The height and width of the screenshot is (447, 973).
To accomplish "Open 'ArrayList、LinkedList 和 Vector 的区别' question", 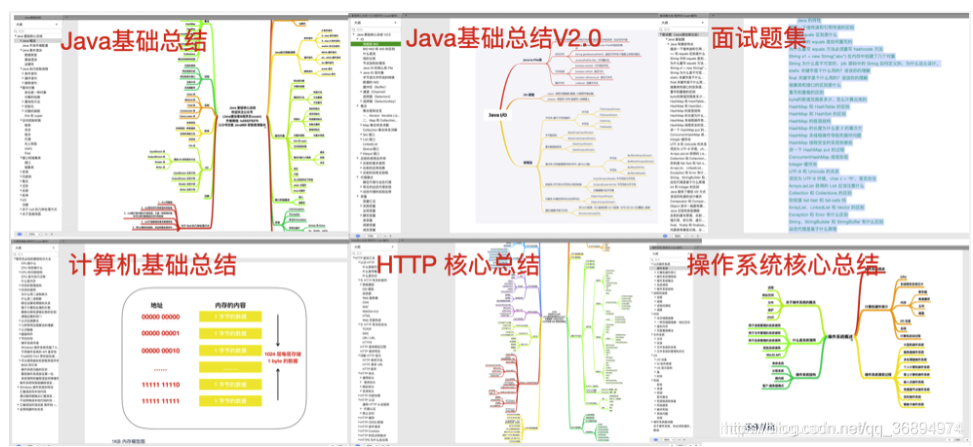I will (826, 207).
